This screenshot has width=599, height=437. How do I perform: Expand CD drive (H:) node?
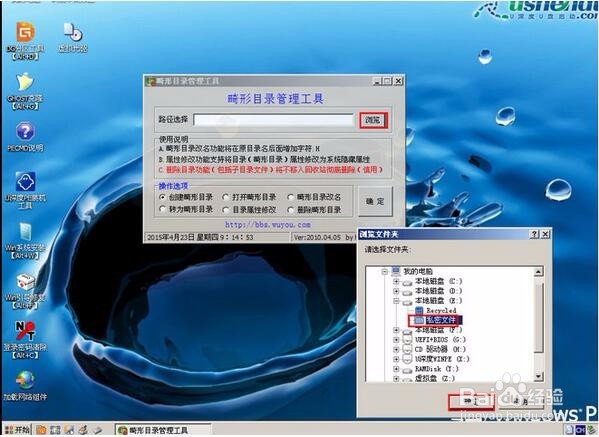tap(396, 349)
